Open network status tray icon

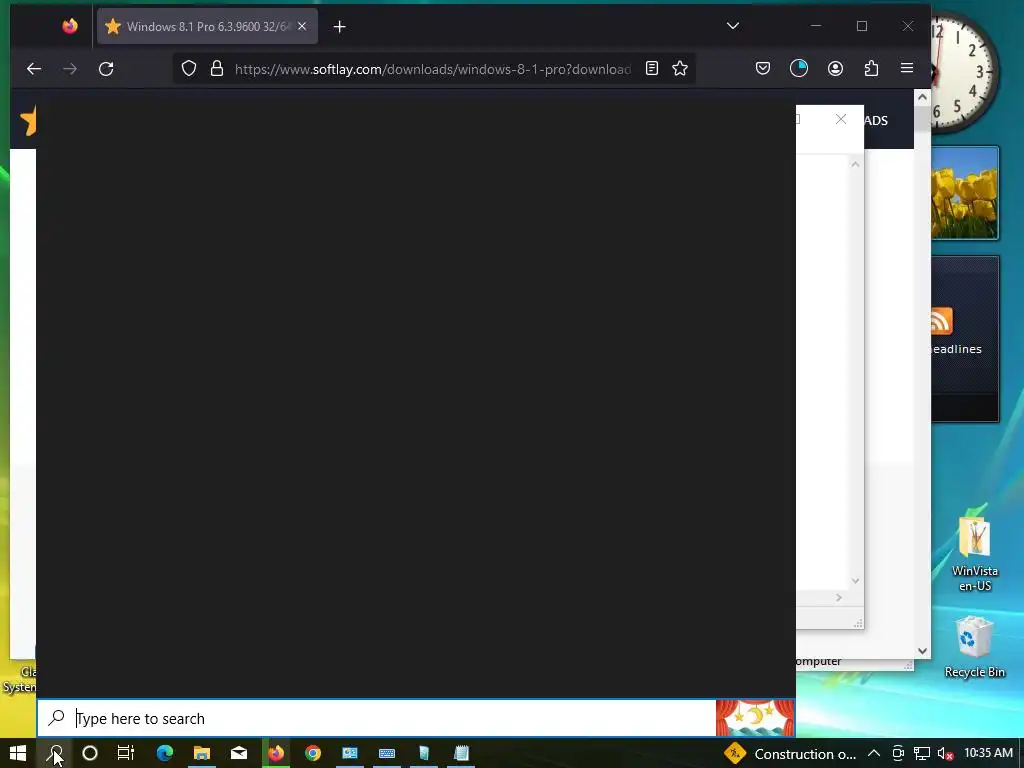pos(921,754)
